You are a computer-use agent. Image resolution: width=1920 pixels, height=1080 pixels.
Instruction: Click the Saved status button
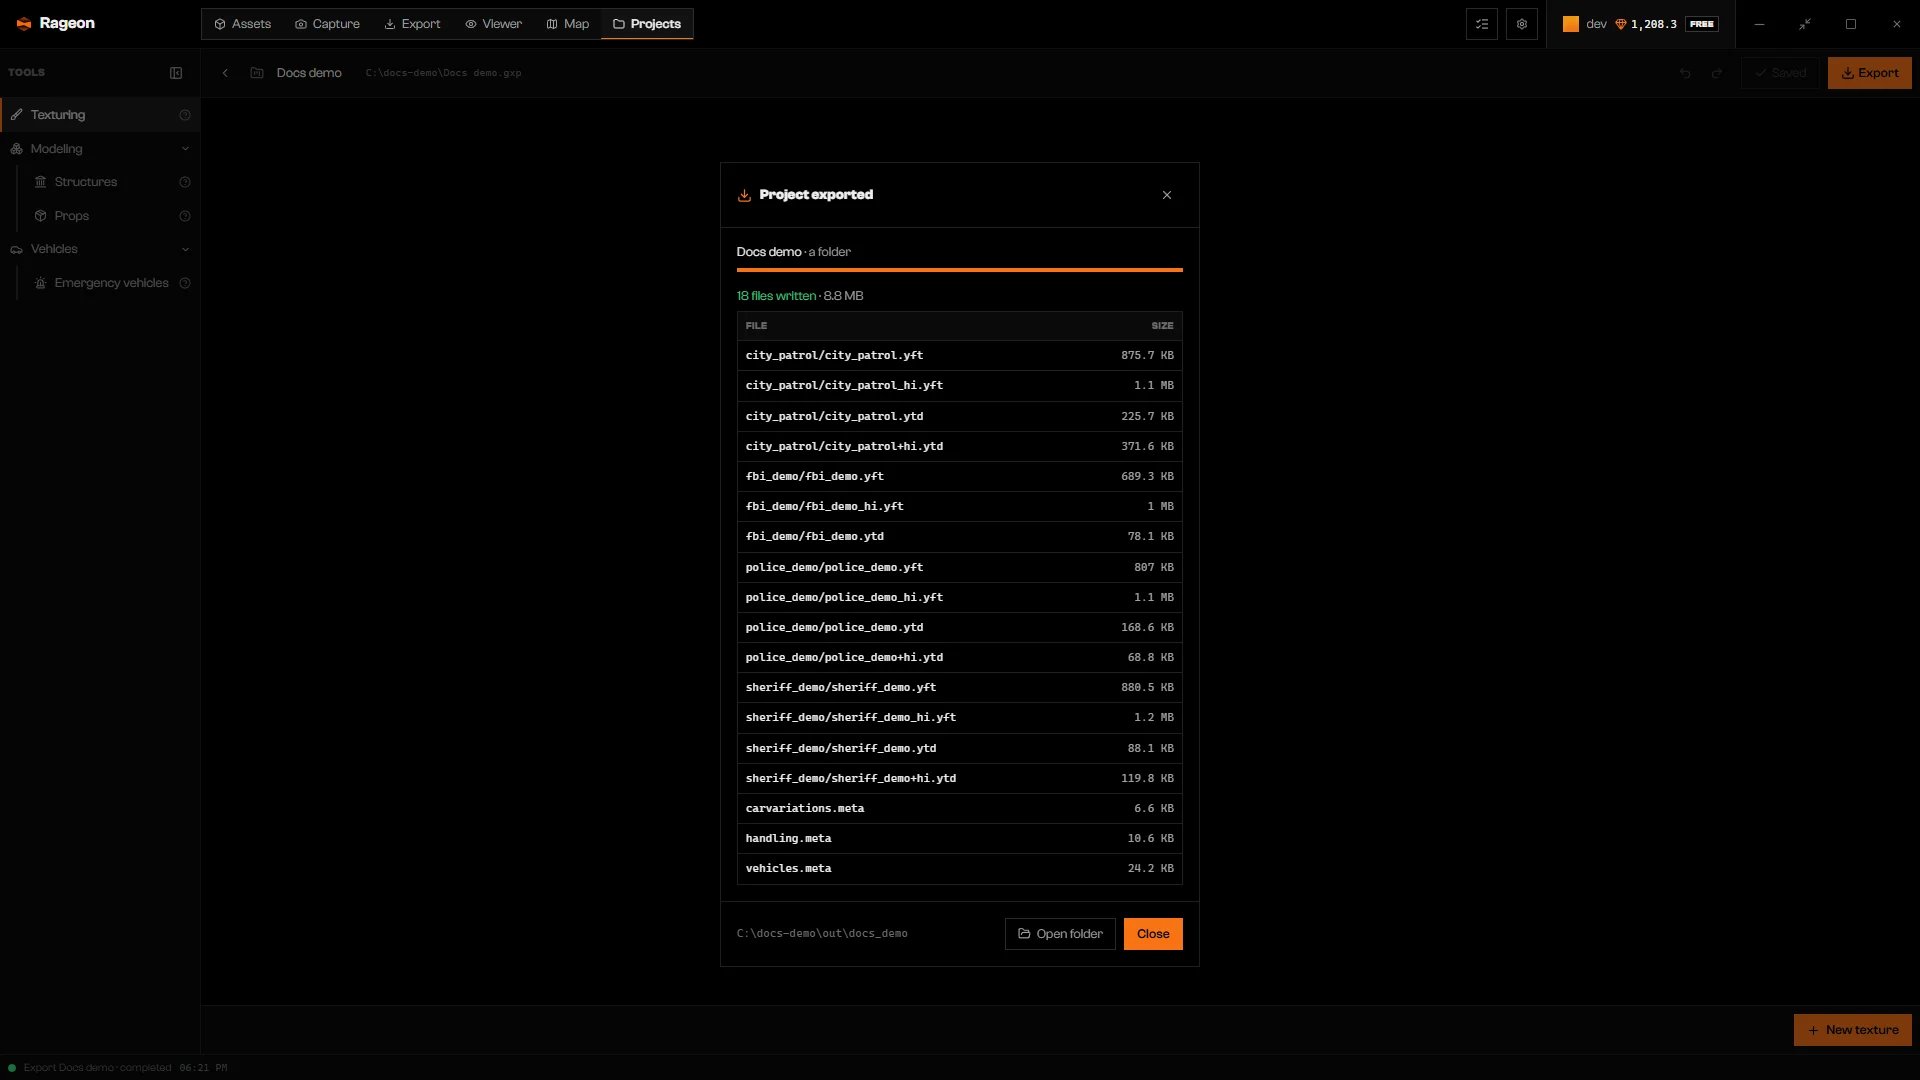[x=1780, y=73]
